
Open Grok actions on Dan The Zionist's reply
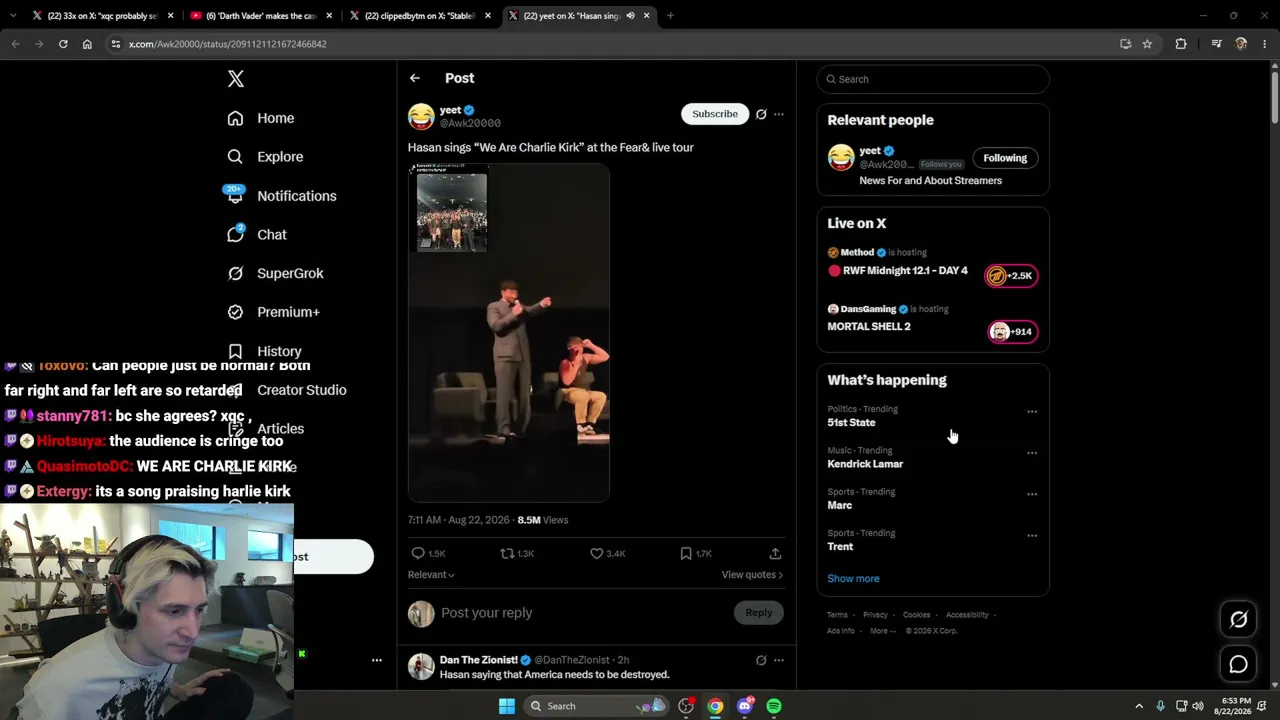coord(761,660)
